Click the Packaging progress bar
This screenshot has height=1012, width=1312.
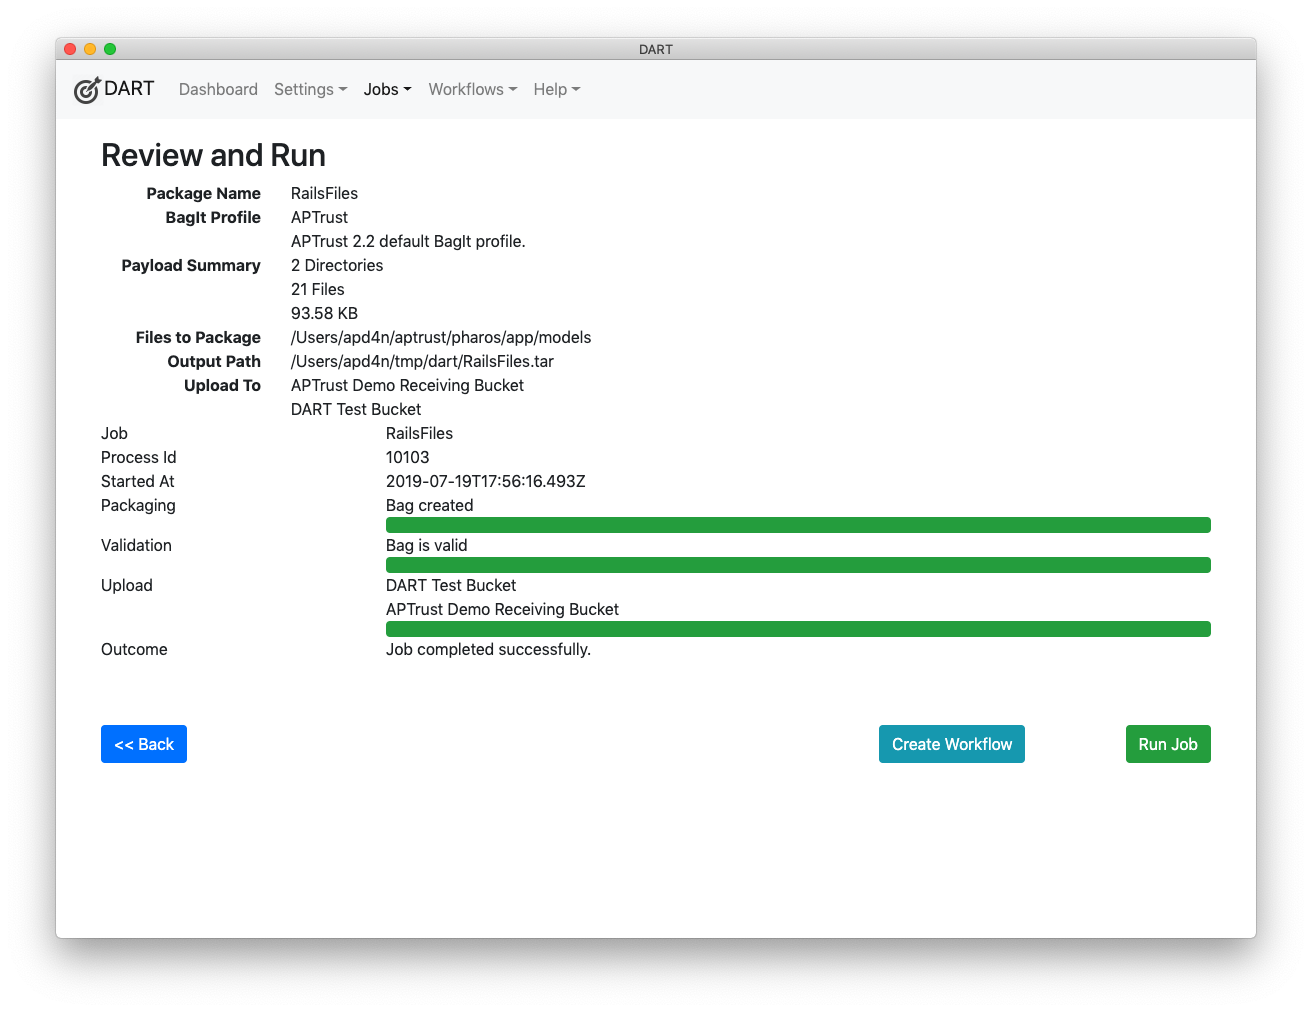coord(798,524)
